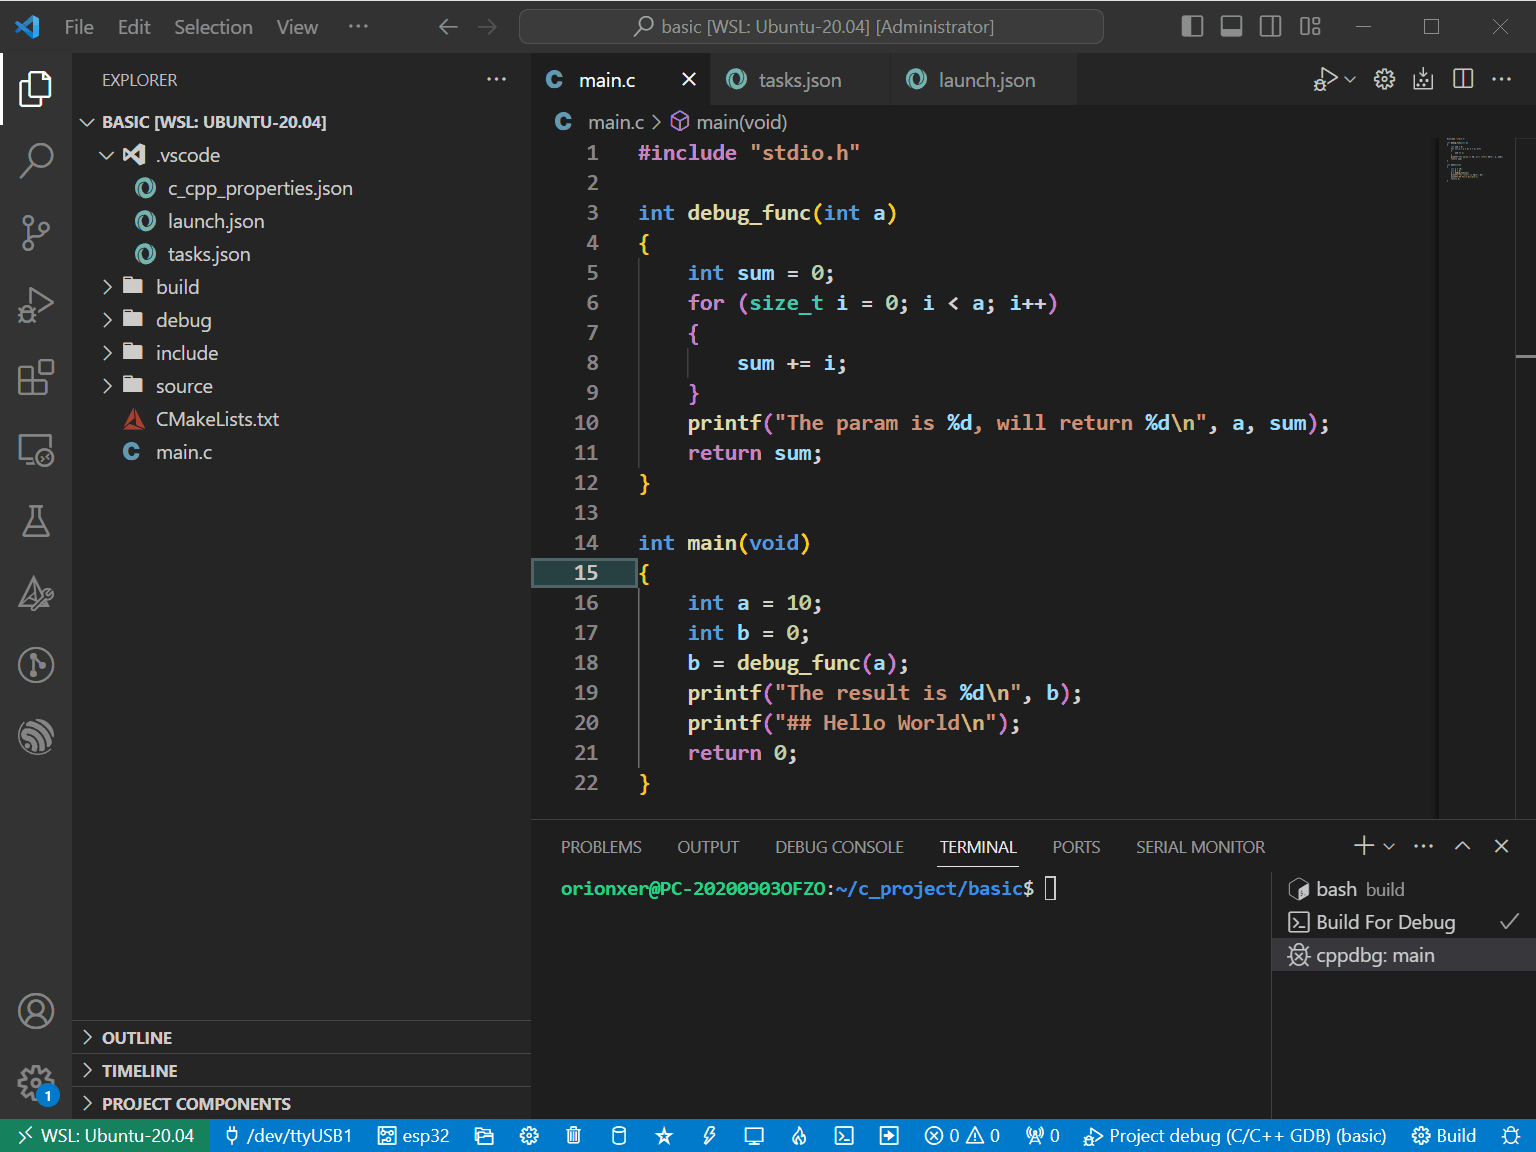Open the Espressif ESP-IDF icon

36,737
